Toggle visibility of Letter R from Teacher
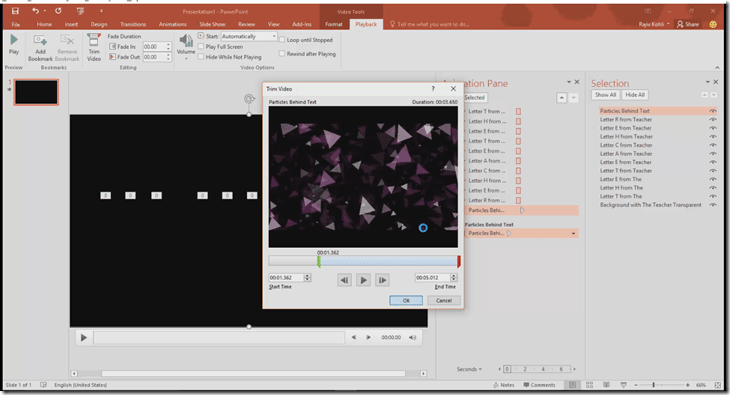 tap(712, 119)
